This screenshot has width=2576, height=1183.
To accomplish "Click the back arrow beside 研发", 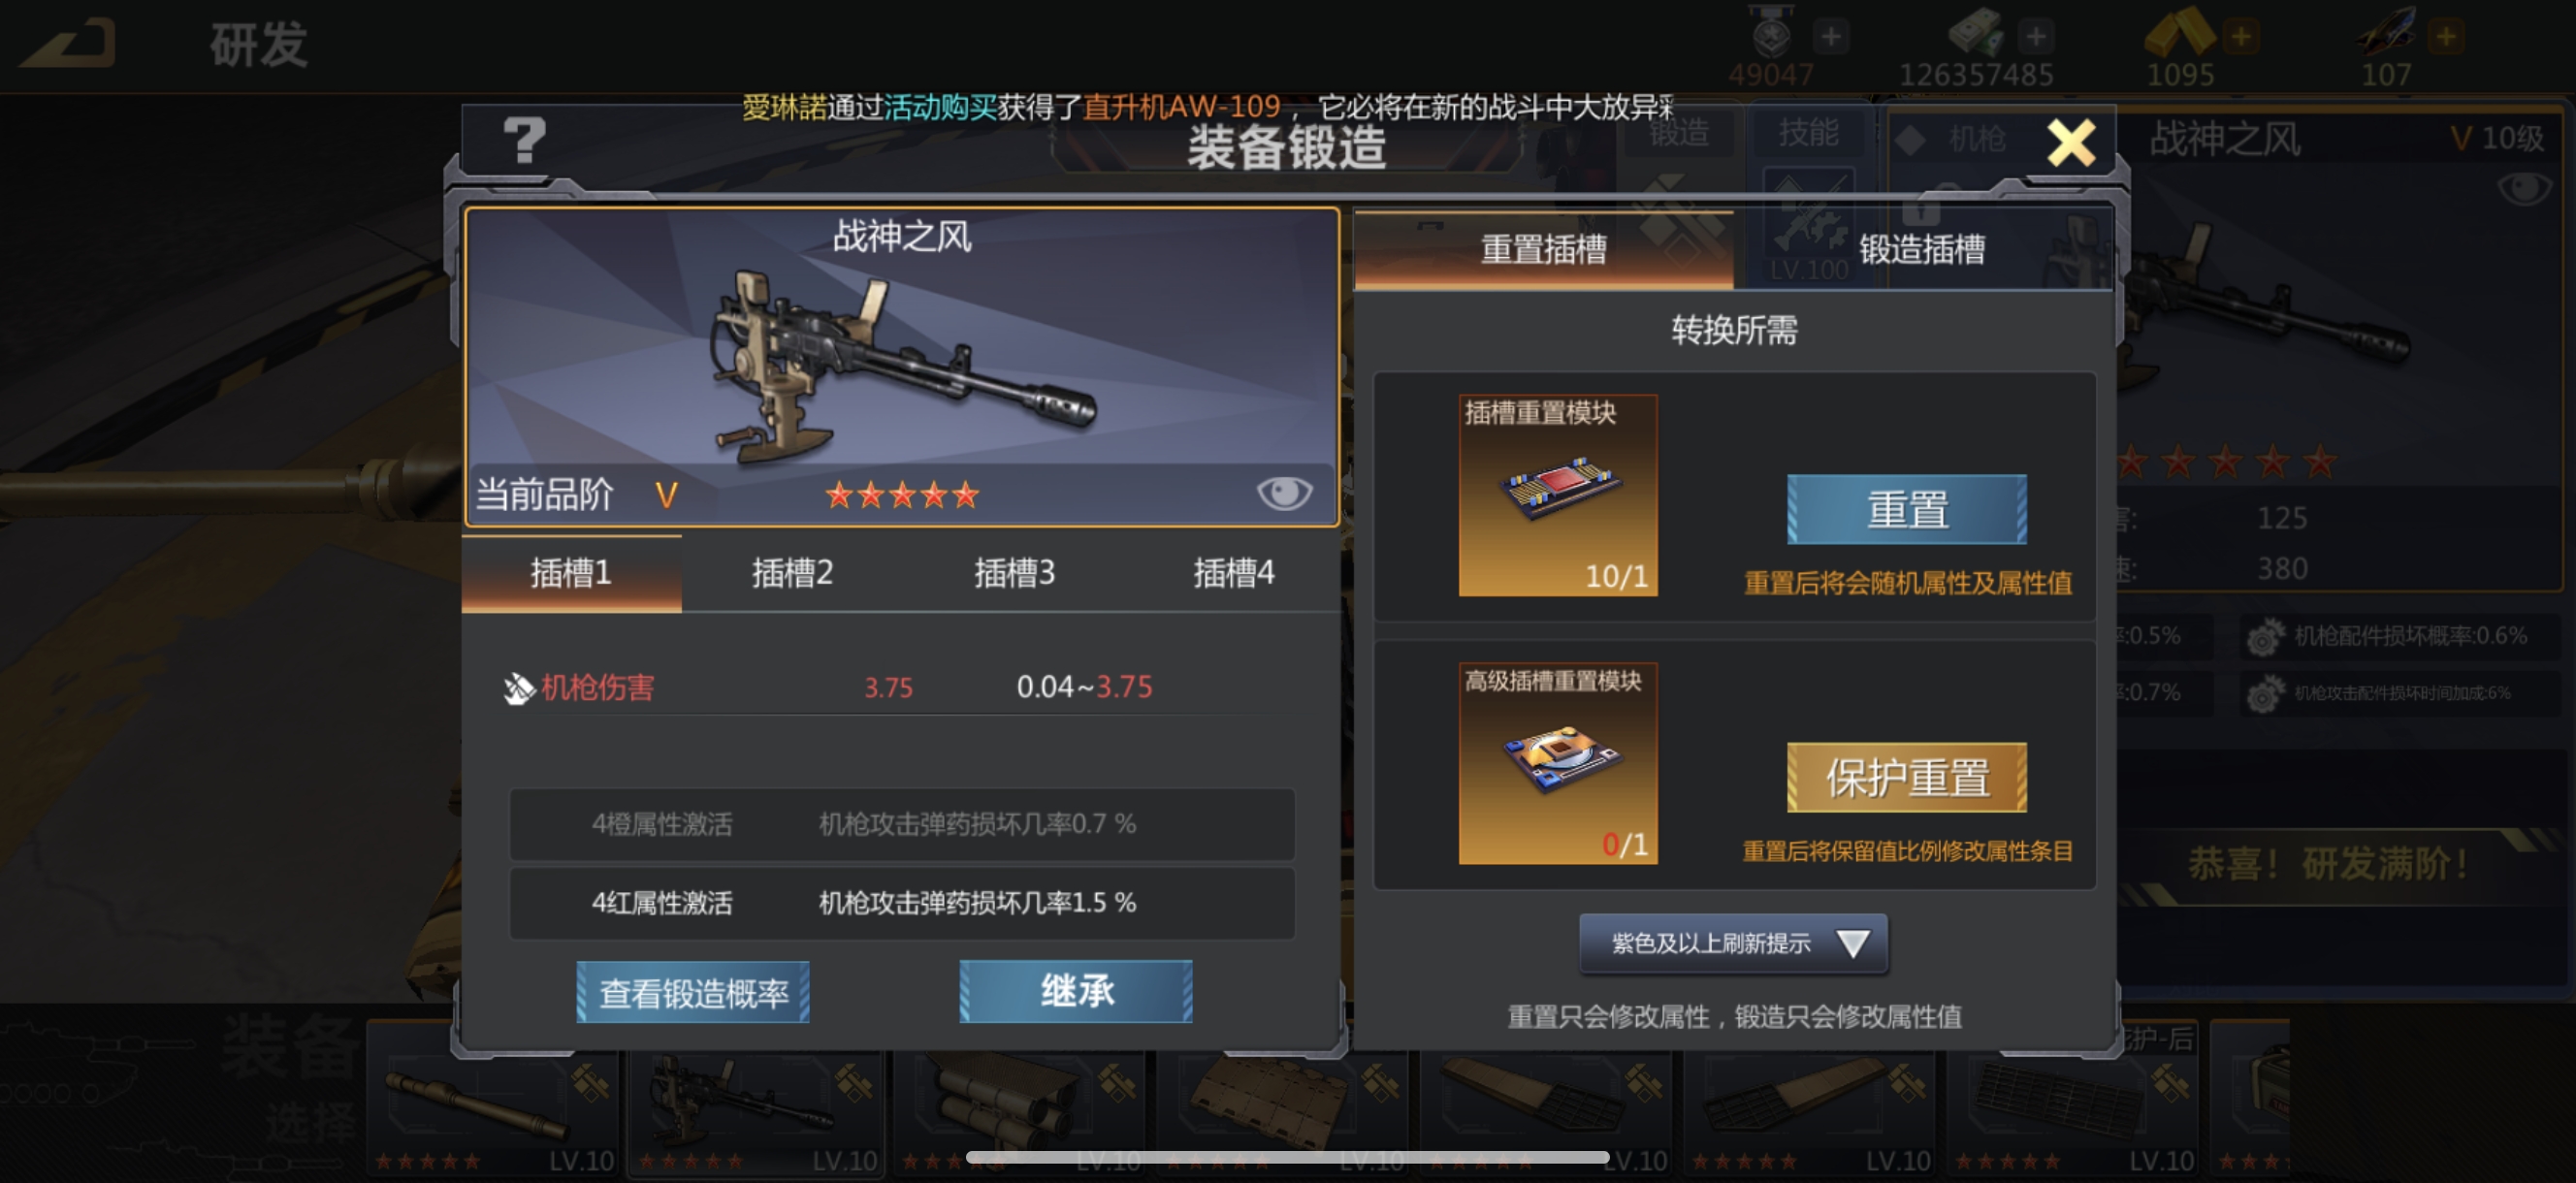I will pos(68,43).
